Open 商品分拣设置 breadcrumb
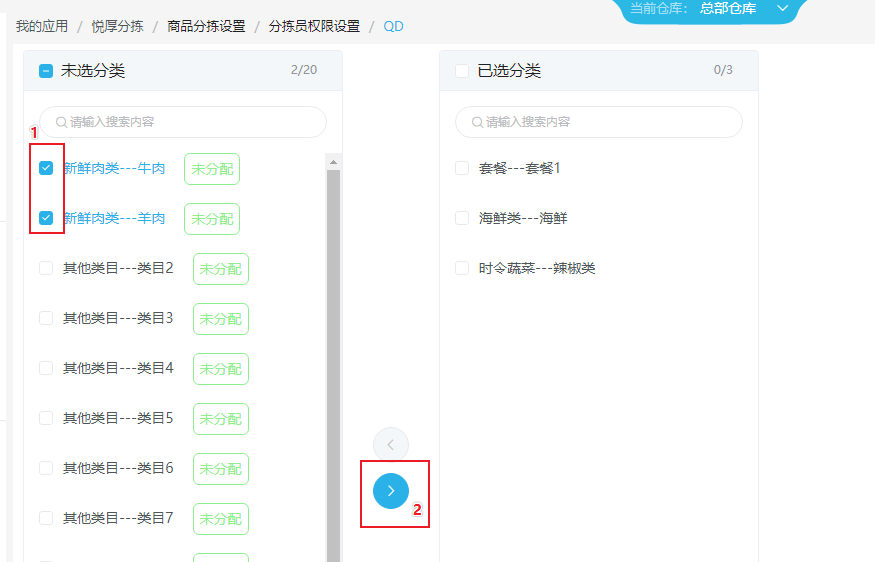Viewport: 875px width, 562px height. (206, 26)
